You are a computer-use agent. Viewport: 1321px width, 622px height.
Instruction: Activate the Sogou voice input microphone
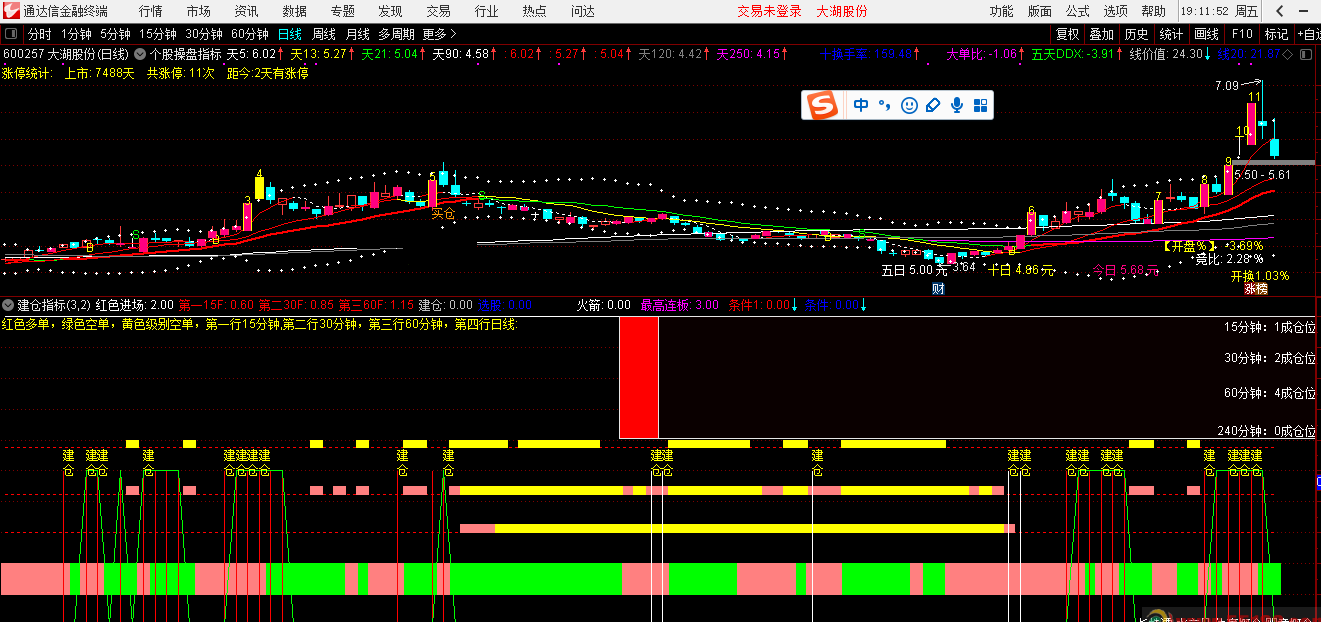coord(957,105)
